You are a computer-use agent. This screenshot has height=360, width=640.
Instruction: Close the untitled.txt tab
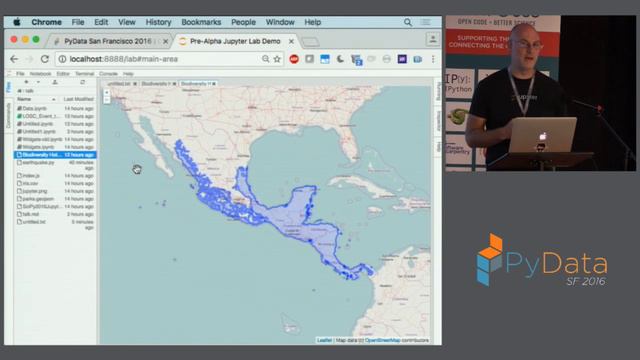(135, 84)
